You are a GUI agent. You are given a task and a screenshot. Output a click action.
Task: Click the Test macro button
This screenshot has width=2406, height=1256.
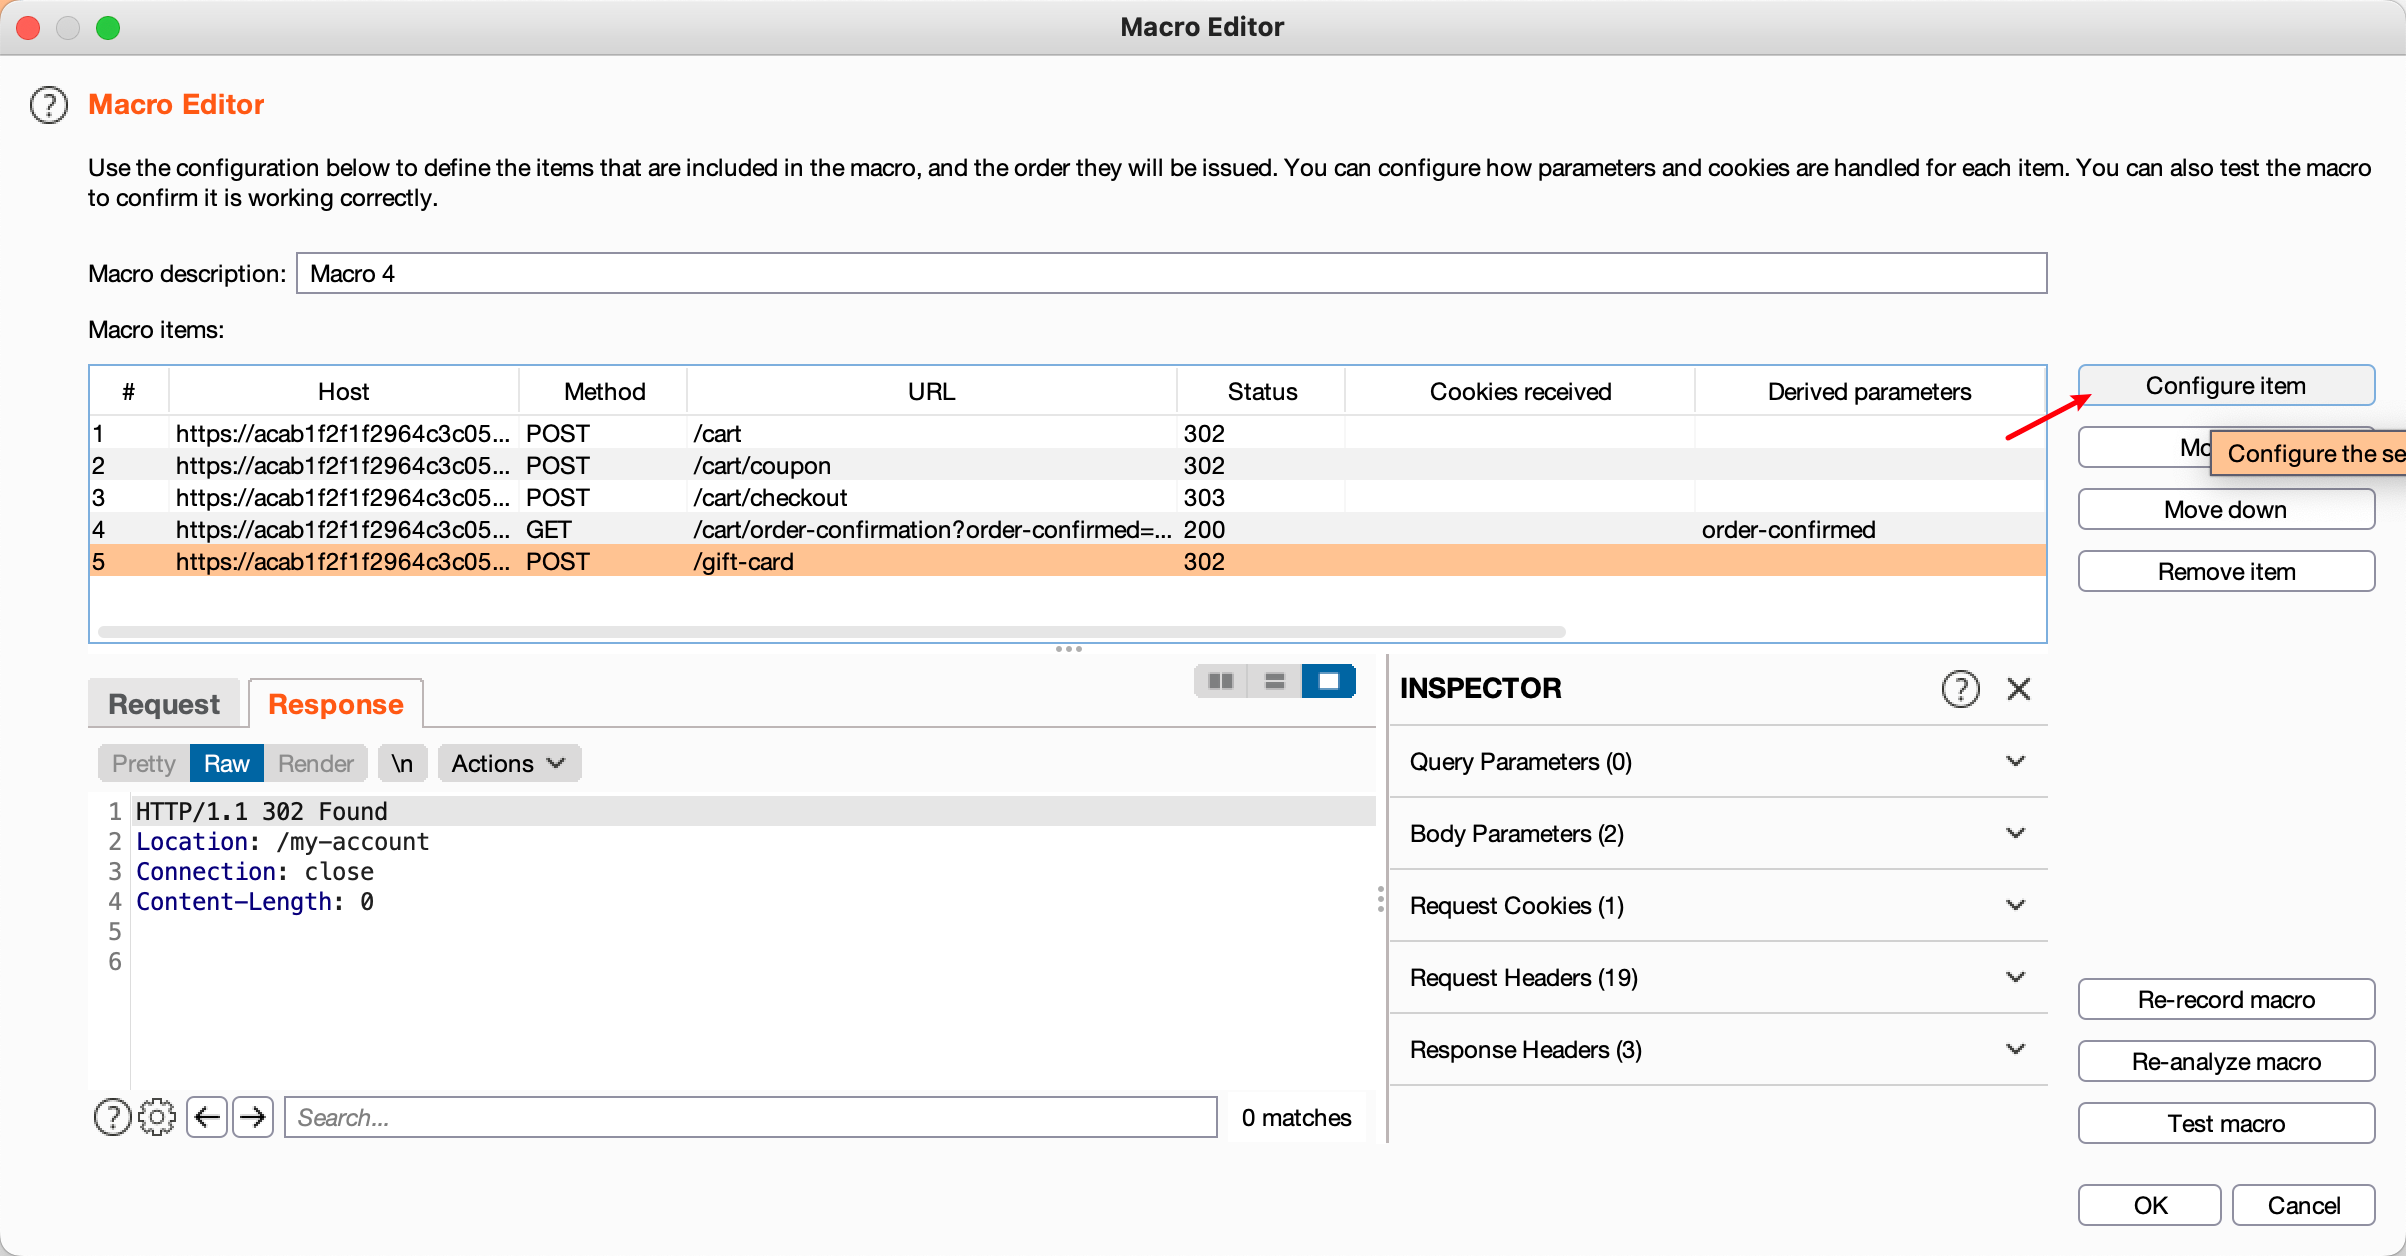coord(2225,1124)
